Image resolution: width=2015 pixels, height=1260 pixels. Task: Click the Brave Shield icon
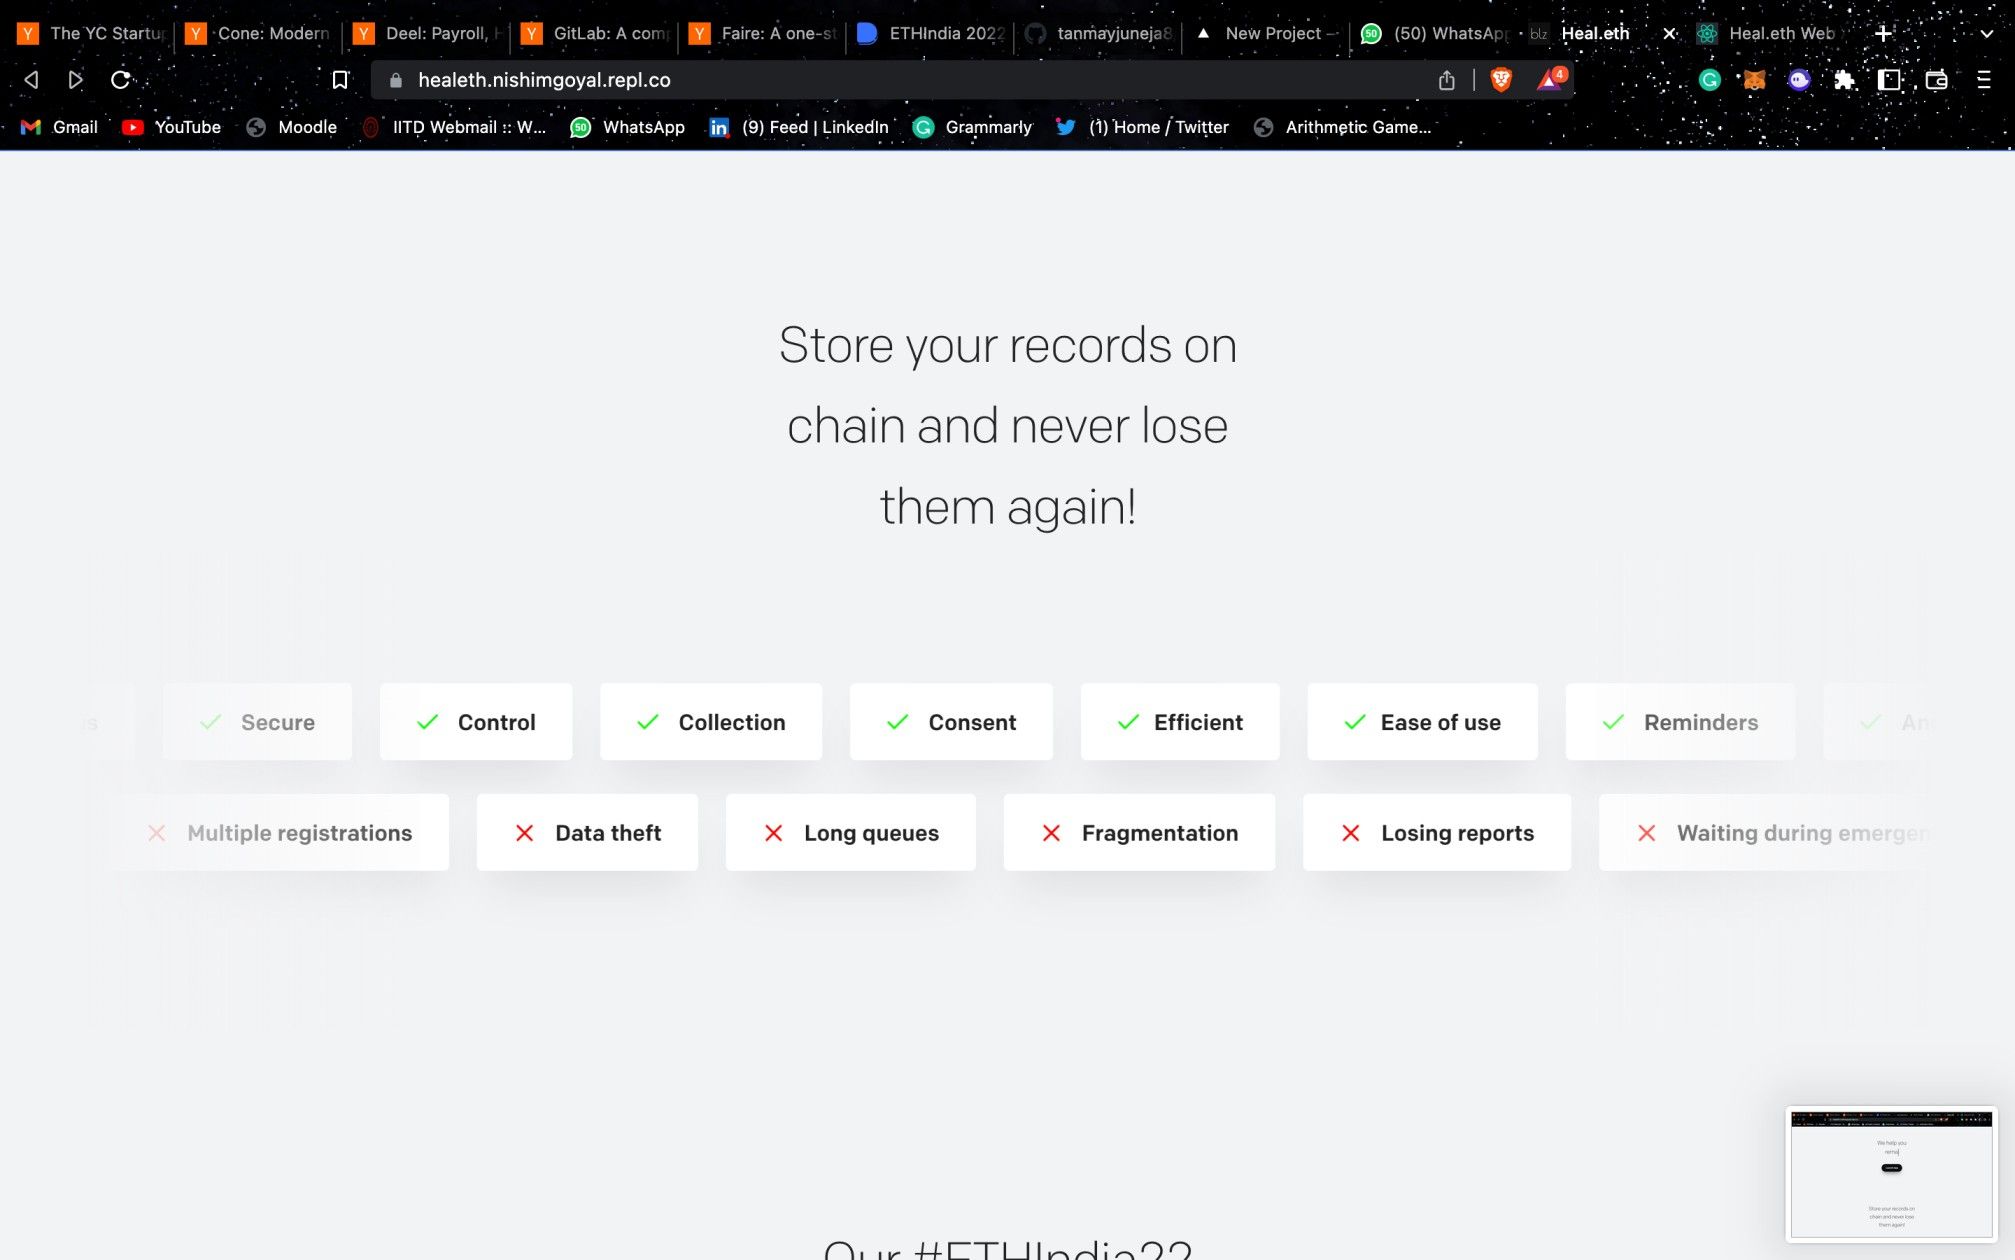coord(1501,78)
